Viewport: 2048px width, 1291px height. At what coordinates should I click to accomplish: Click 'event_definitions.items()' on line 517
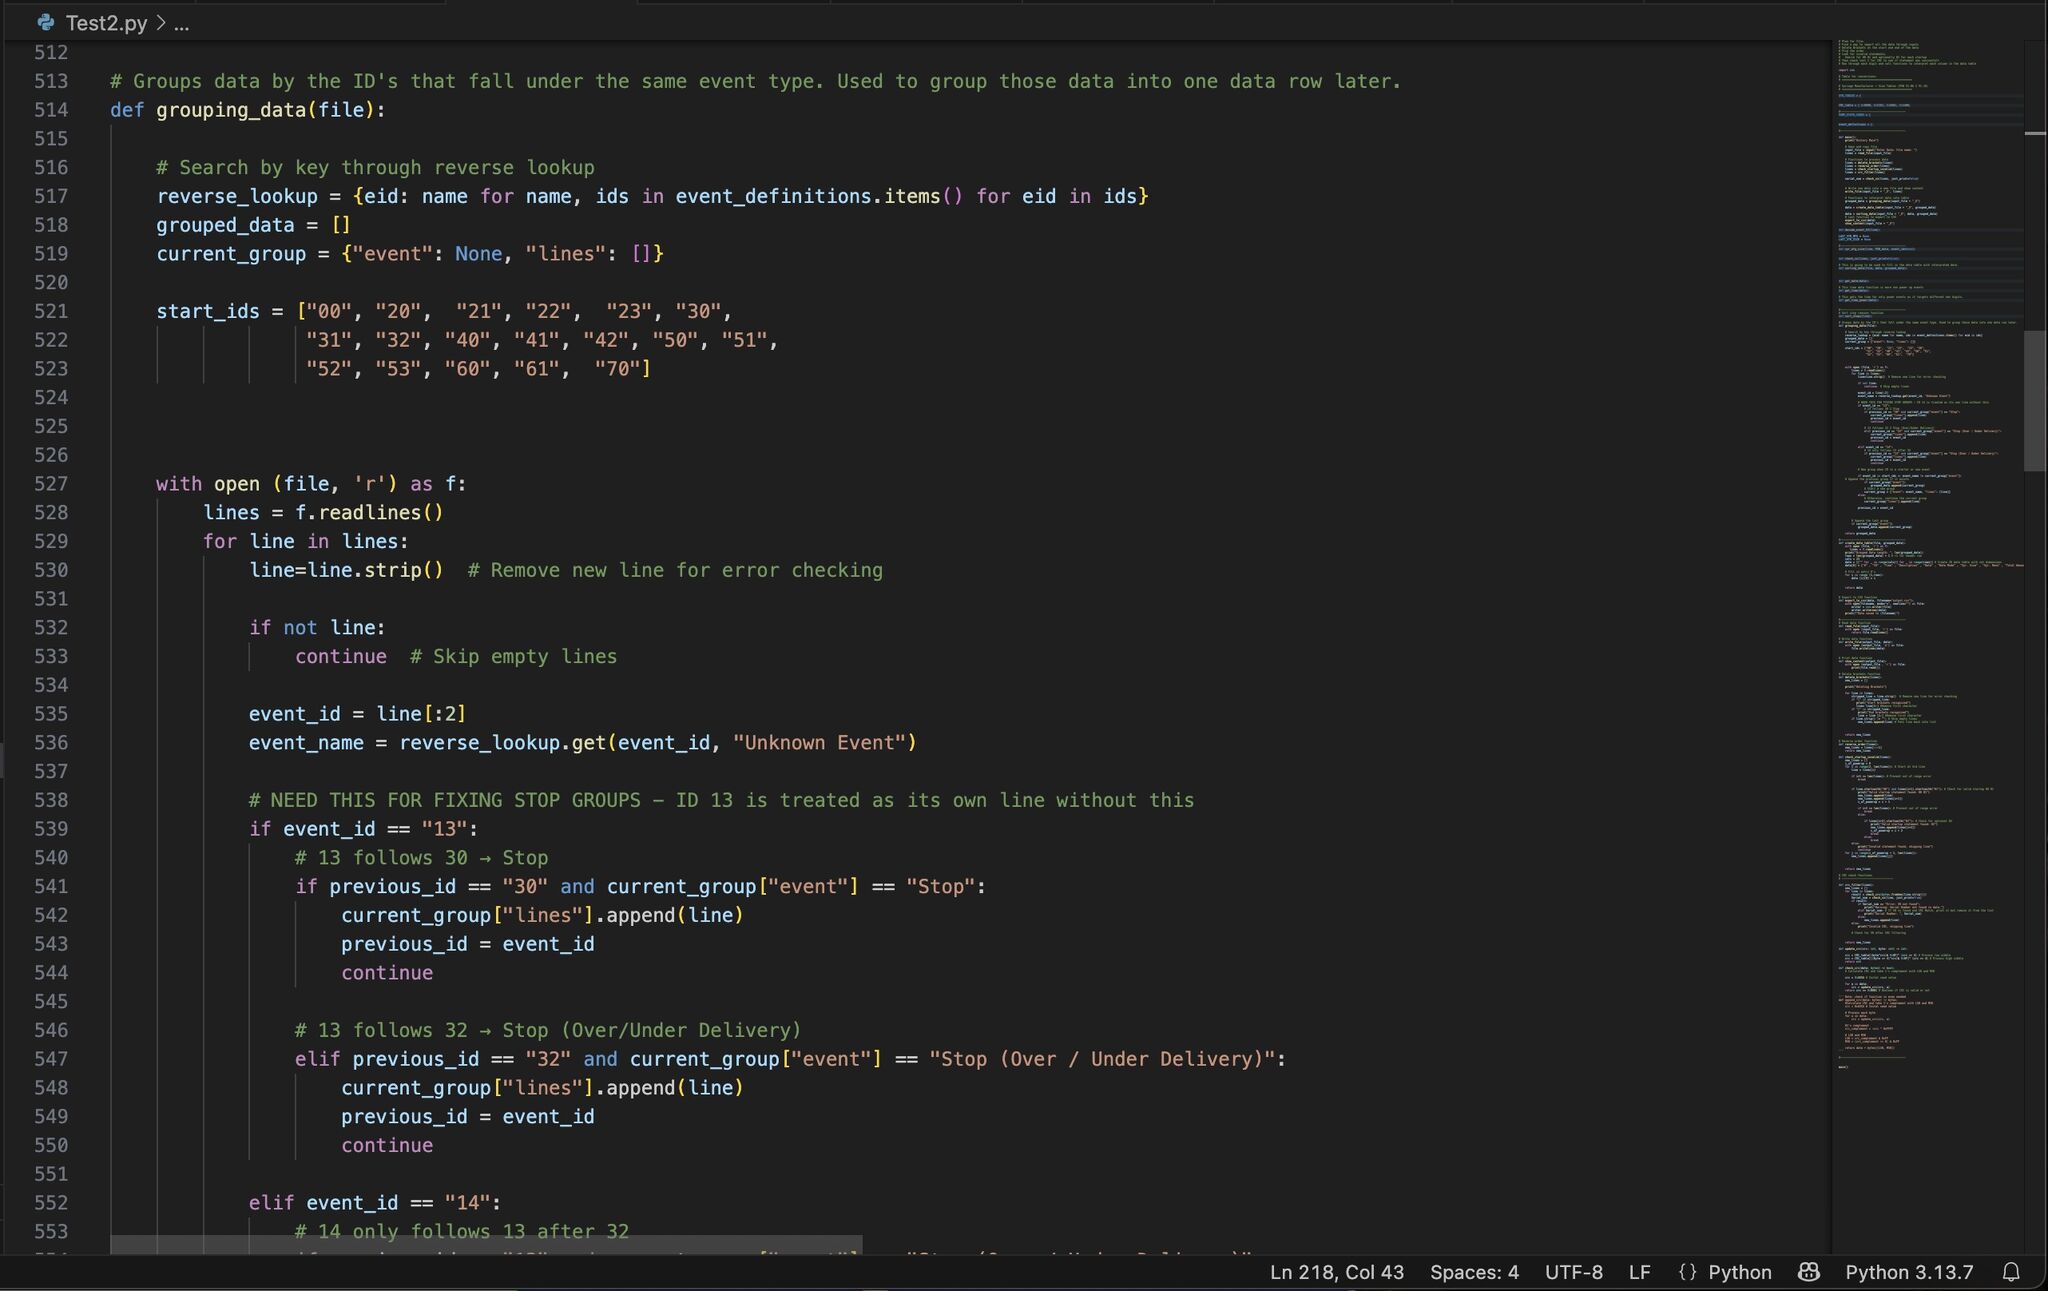pos(819,196)
